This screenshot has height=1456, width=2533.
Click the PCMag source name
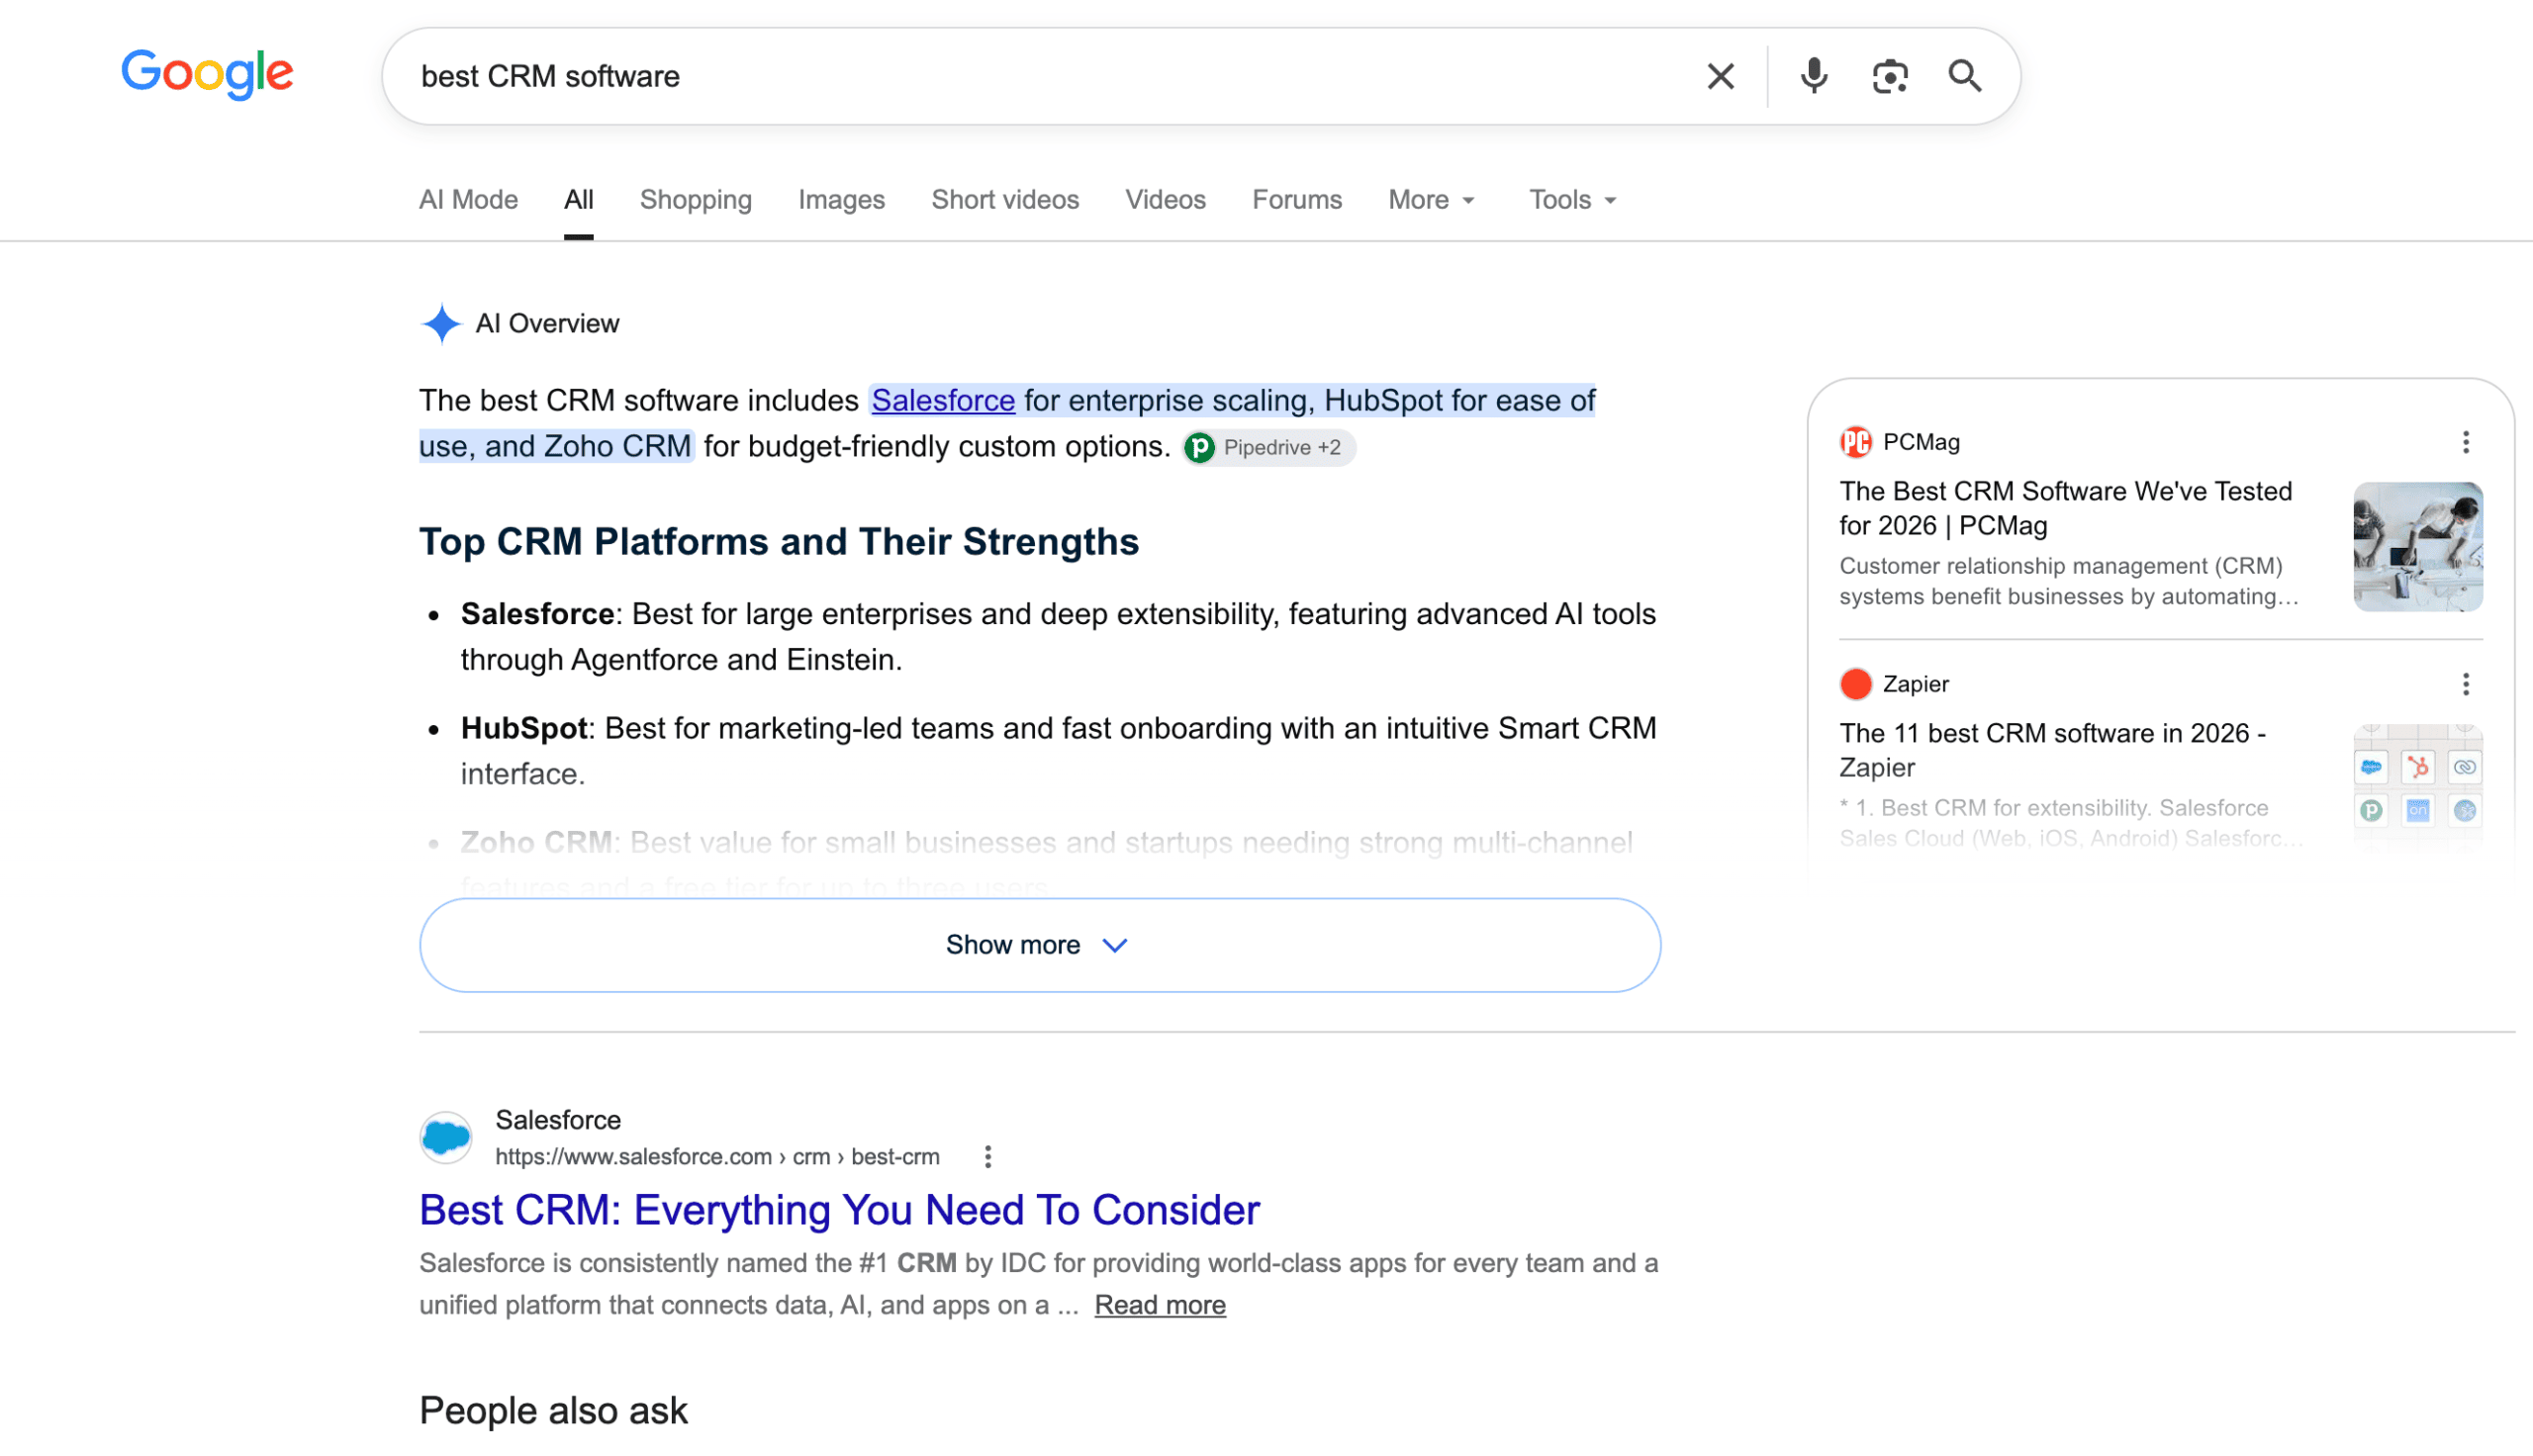coord(1920,442)
